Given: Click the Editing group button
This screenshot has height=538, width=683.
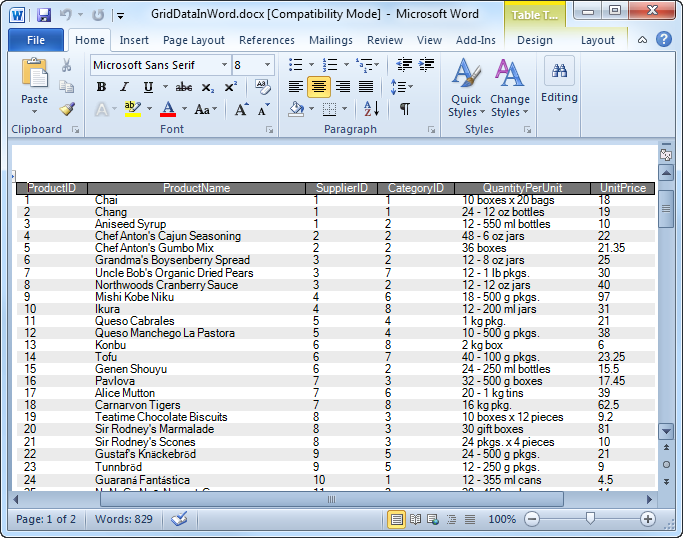Looking at the screenshot, I should [559, 85].
